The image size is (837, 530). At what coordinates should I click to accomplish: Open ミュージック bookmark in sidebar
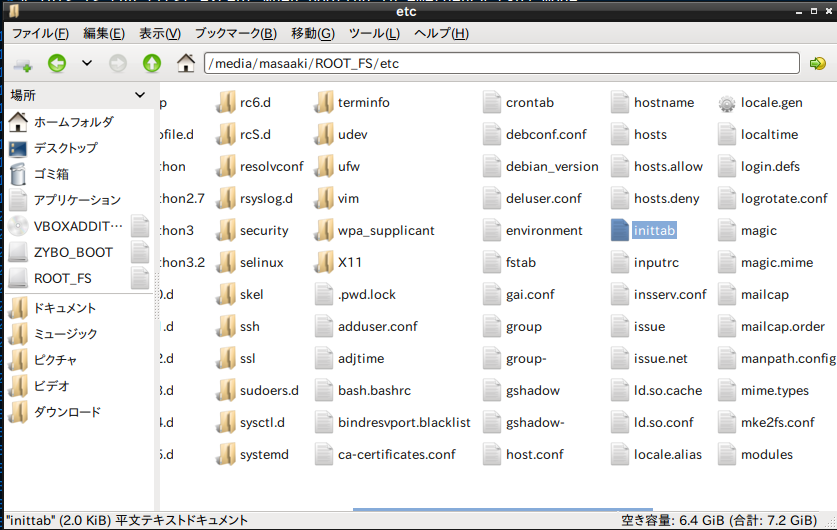click(65, 334)
